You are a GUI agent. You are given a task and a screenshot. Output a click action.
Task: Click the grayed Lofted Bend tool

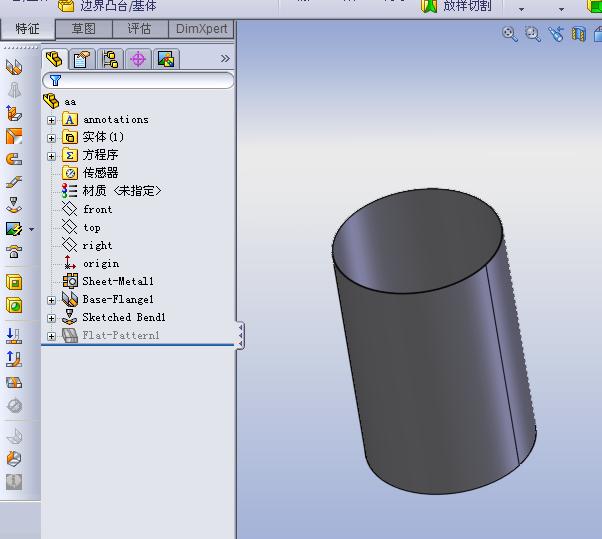coord(14,90)
